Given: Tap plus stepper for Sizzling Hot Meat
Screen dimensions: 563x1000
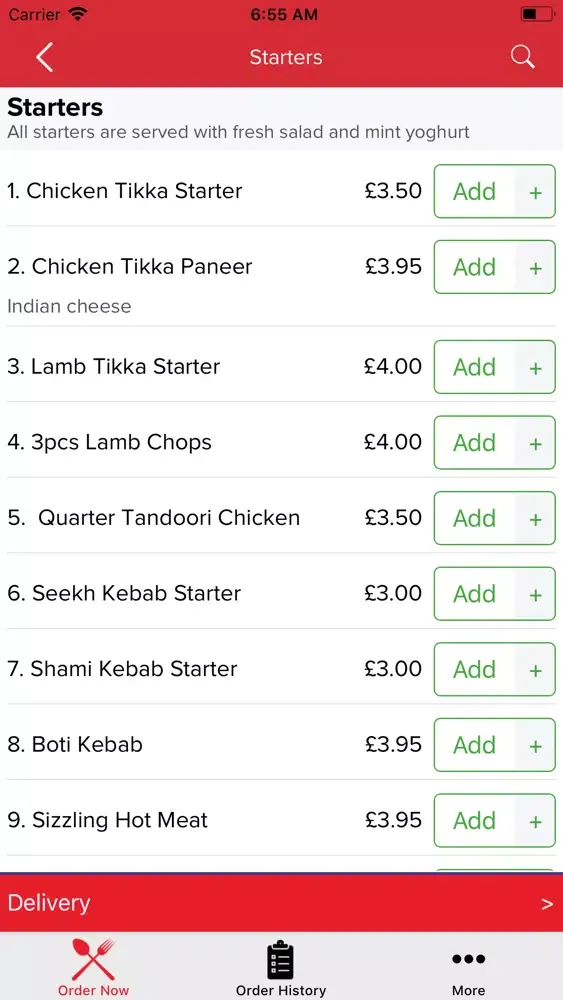Looking at the screenshot, I should 536,821.
